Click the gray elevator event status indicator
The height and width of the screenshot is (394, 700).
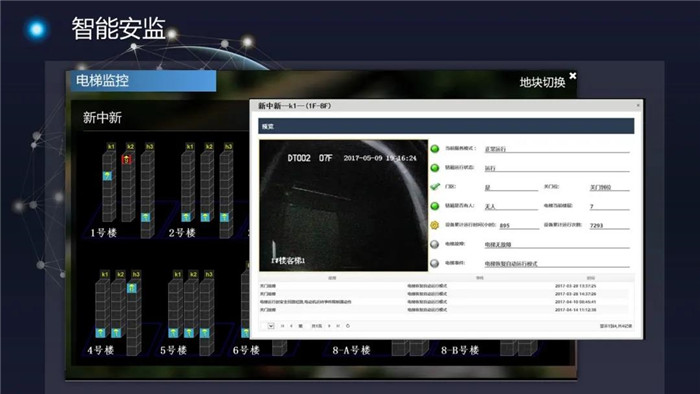pos(434,263)
